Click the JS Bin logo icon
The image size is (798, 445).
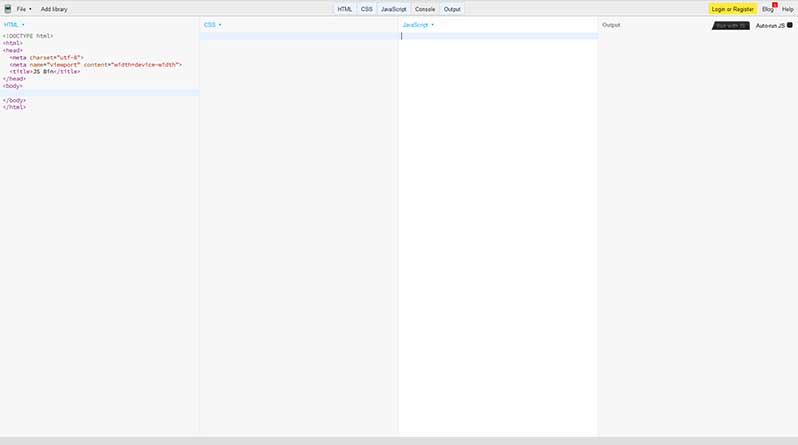[8, 8]
